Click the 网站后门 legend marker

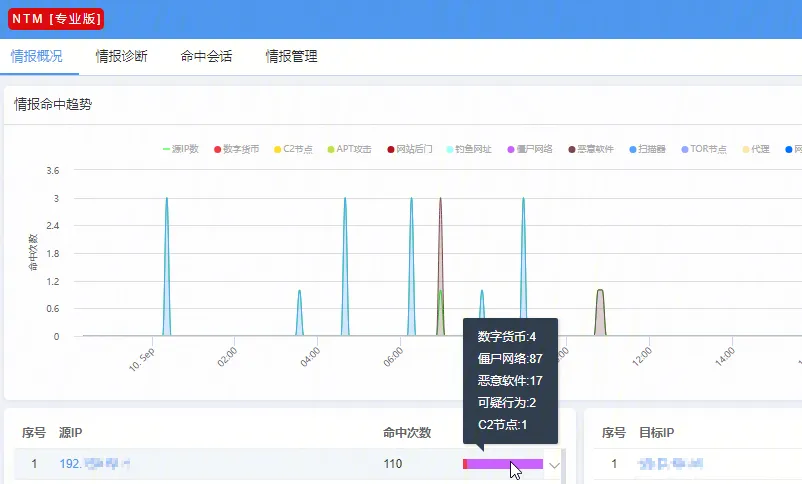coord(408,149)
